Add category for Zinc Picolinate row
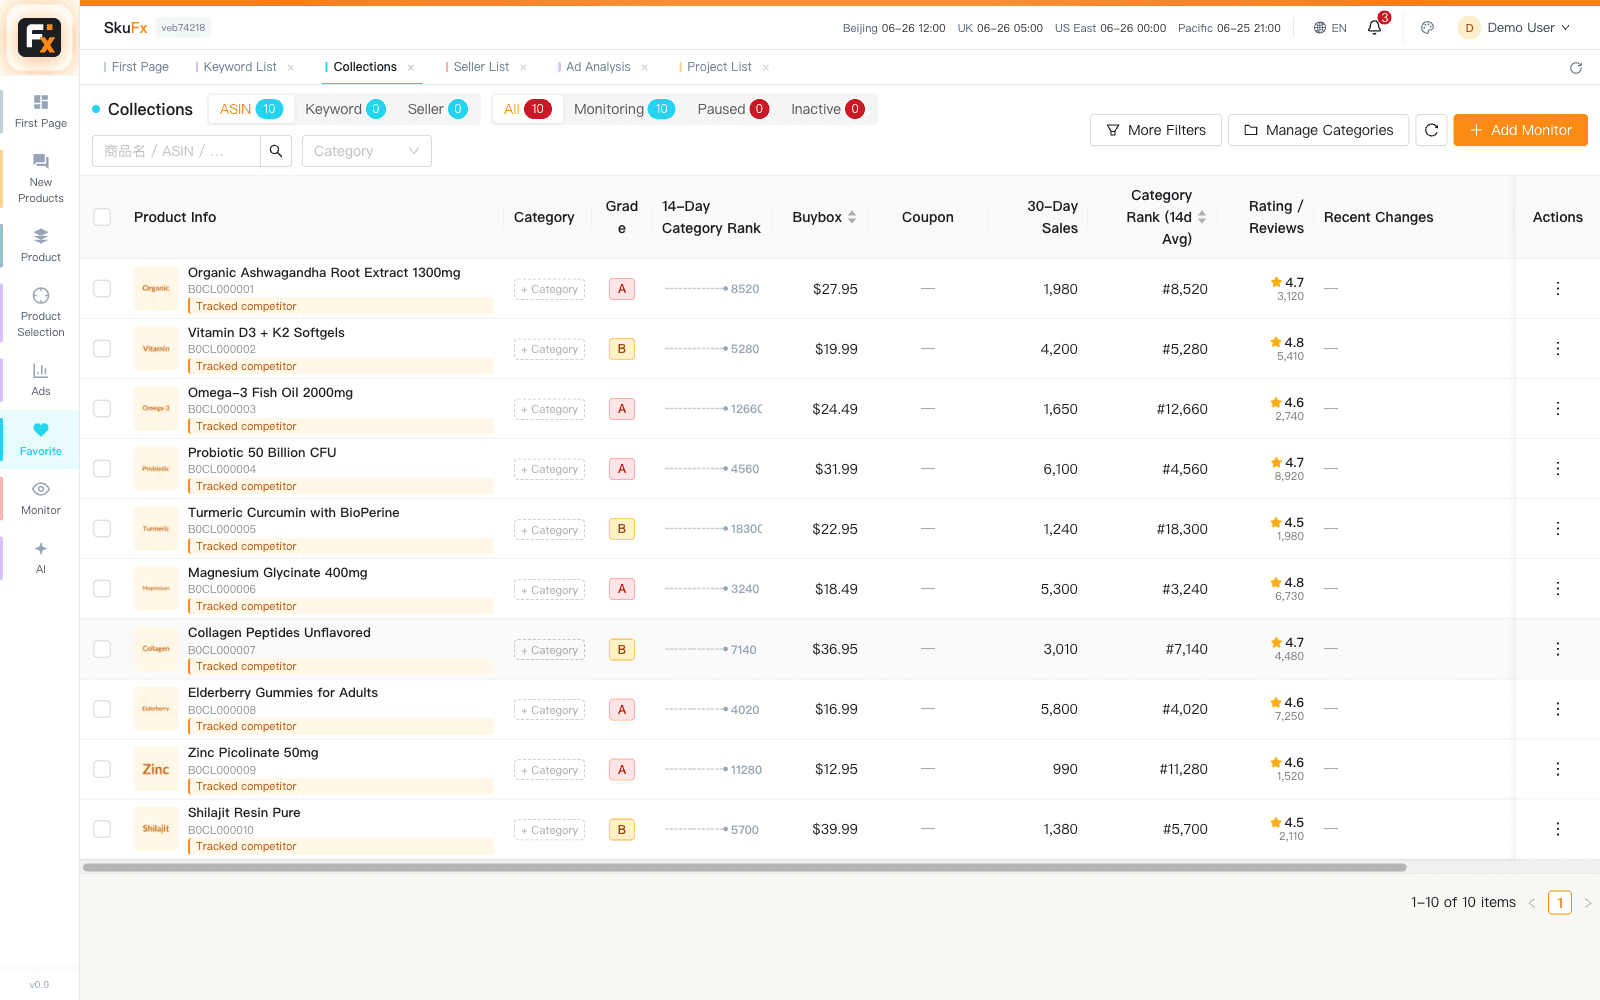The image size is (1600, 1000). point(550,770)
